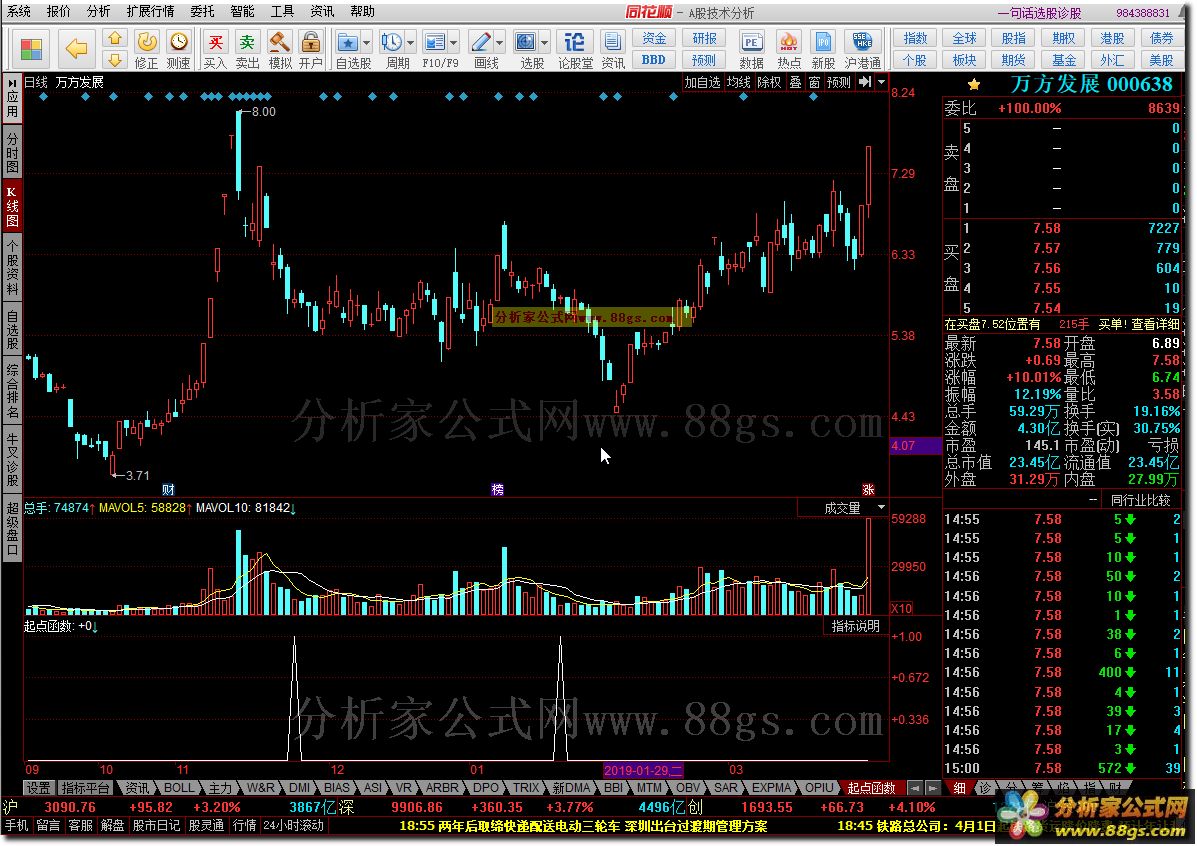Click the 财 marker on the chart
Image resolution: width=1197 pixels, height=846 pixels.
[169, 489]
